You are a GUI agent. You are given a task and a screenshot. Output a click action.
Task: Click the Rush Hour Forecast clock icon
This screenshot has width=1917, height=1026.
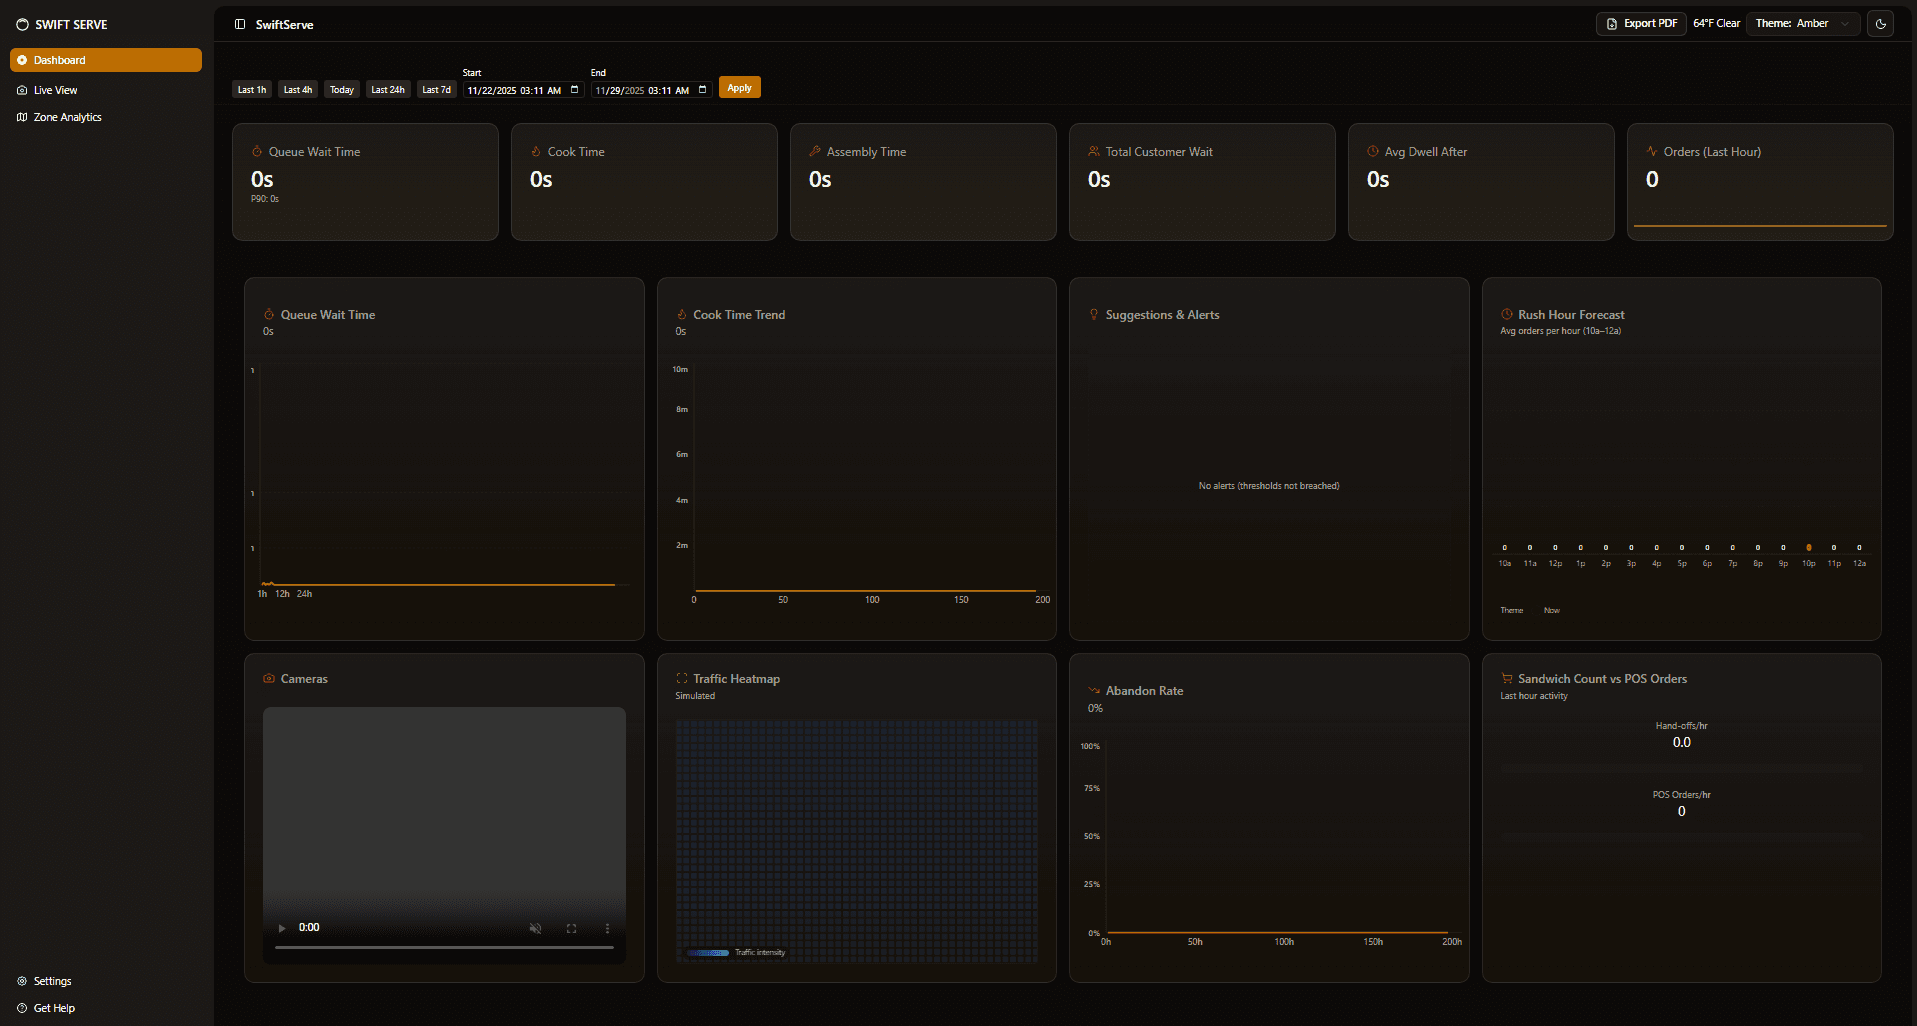click(x=1506, y=314)
